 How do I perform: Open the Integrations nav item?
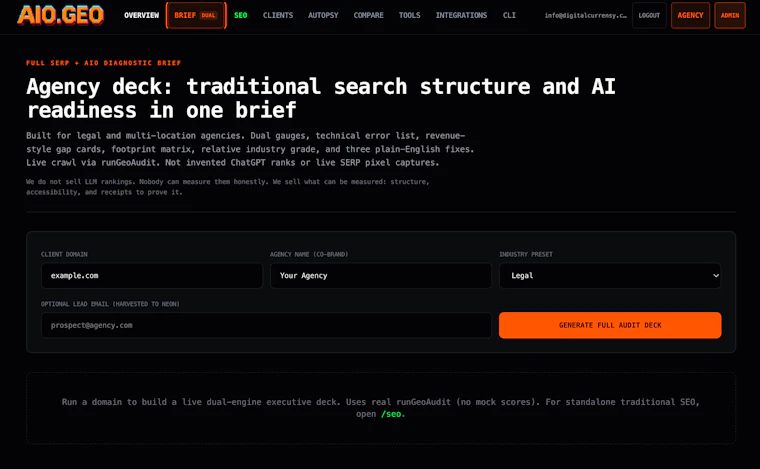click(461, 16)
